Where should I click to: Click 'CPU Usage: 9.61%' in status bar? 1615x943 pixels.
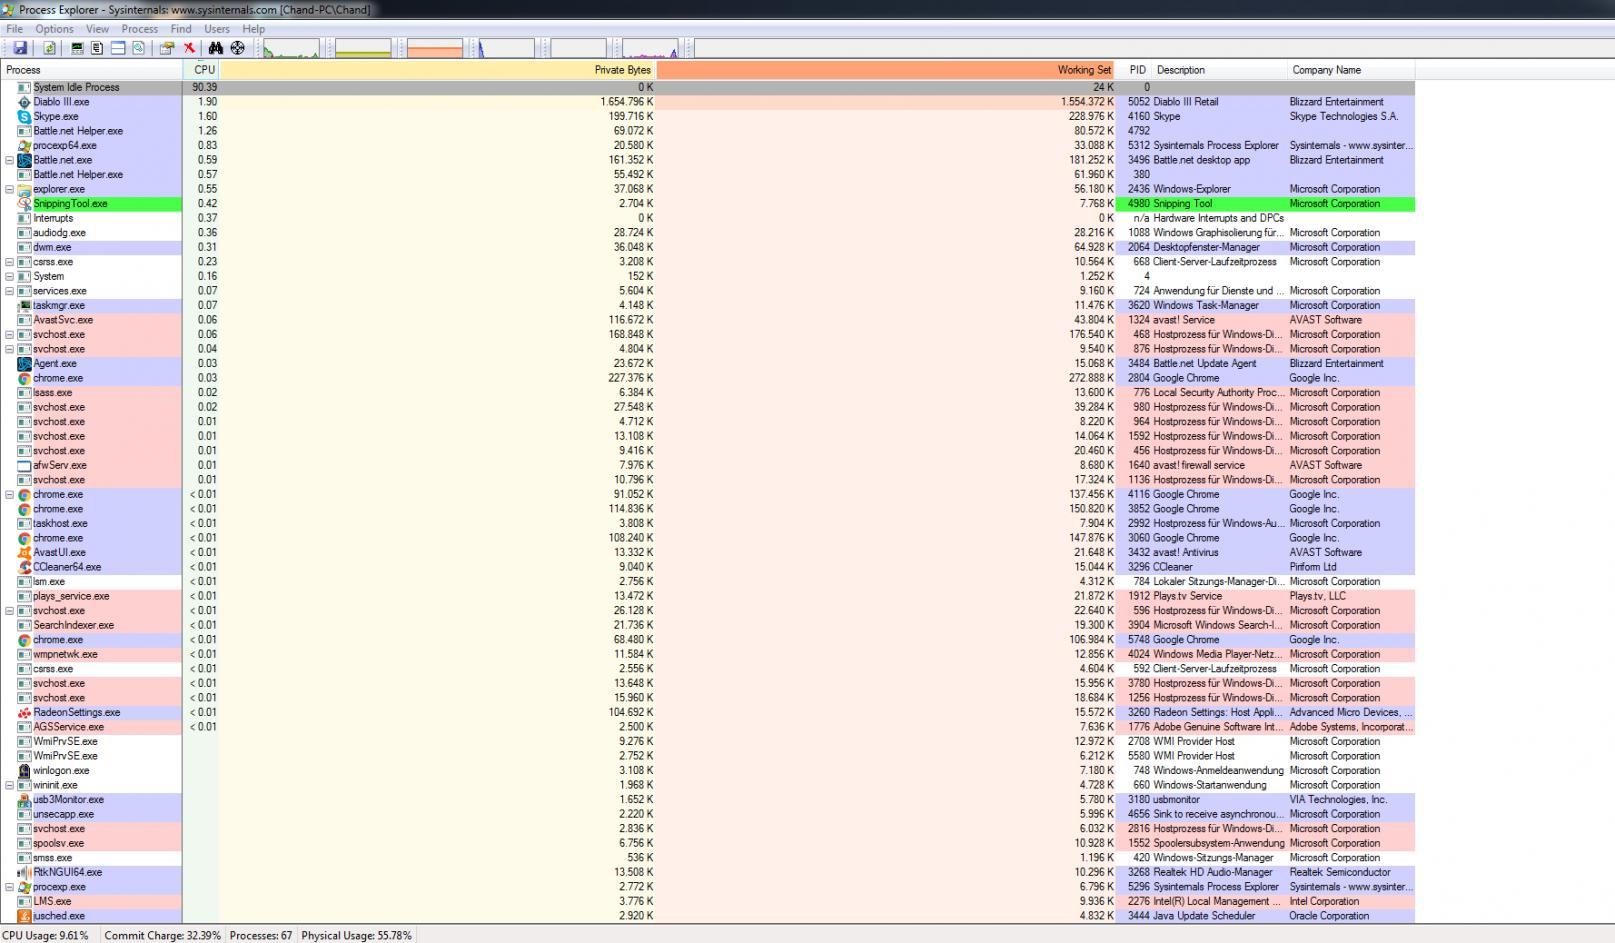46,935
